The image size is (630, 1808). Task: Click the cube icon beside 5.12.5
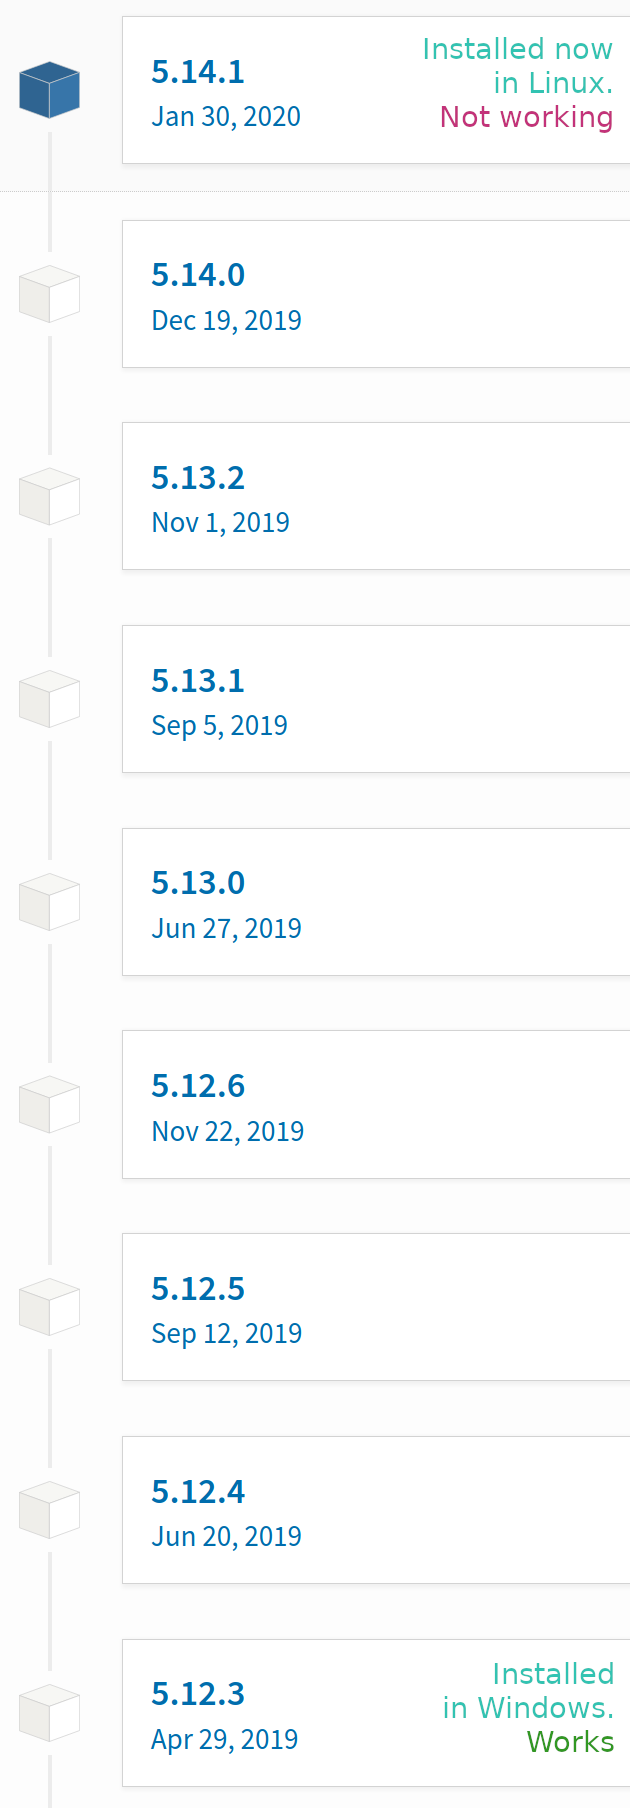pos(49,1307)
